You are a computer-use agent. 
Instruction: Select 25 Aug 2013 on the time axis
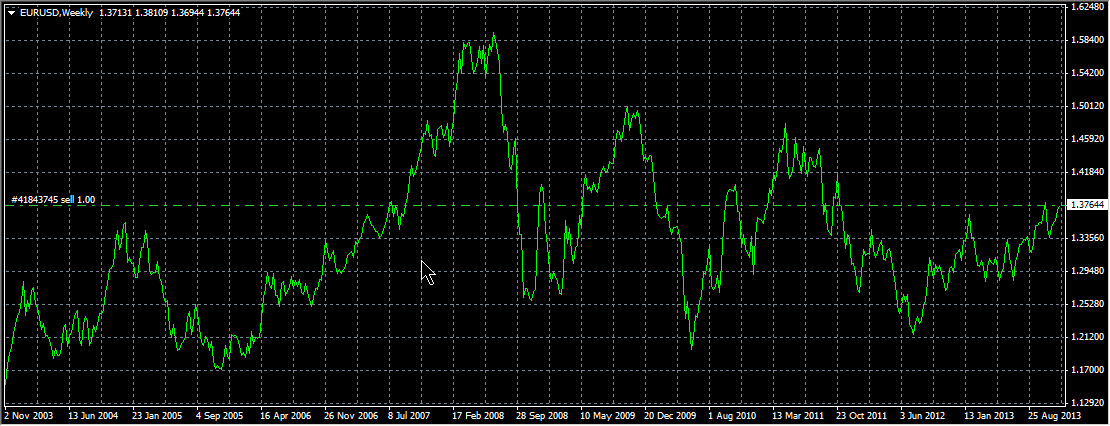tap(1054, 415)
